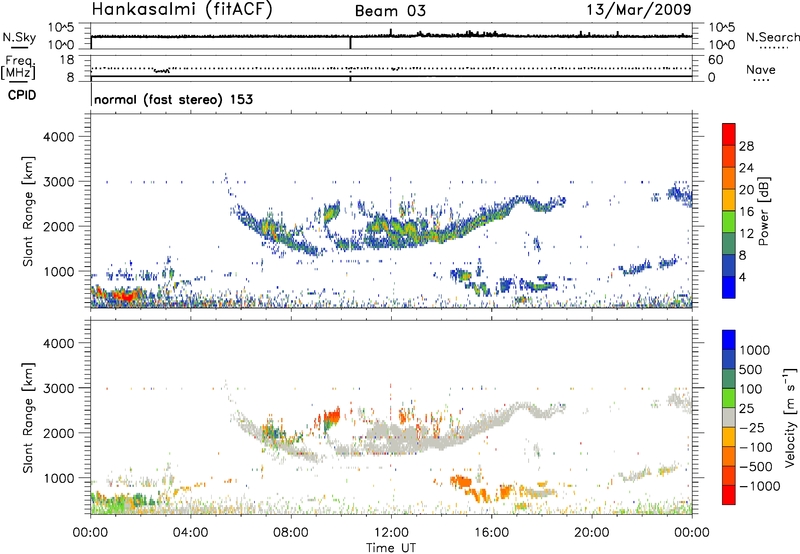Click the Nave legend label

[x=761, y=69]
